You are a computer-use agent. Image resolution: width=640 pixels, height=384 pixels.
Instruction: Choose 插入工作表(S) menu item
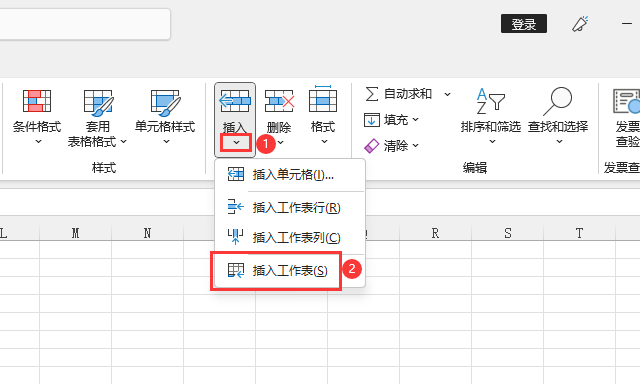pos(290,271)
